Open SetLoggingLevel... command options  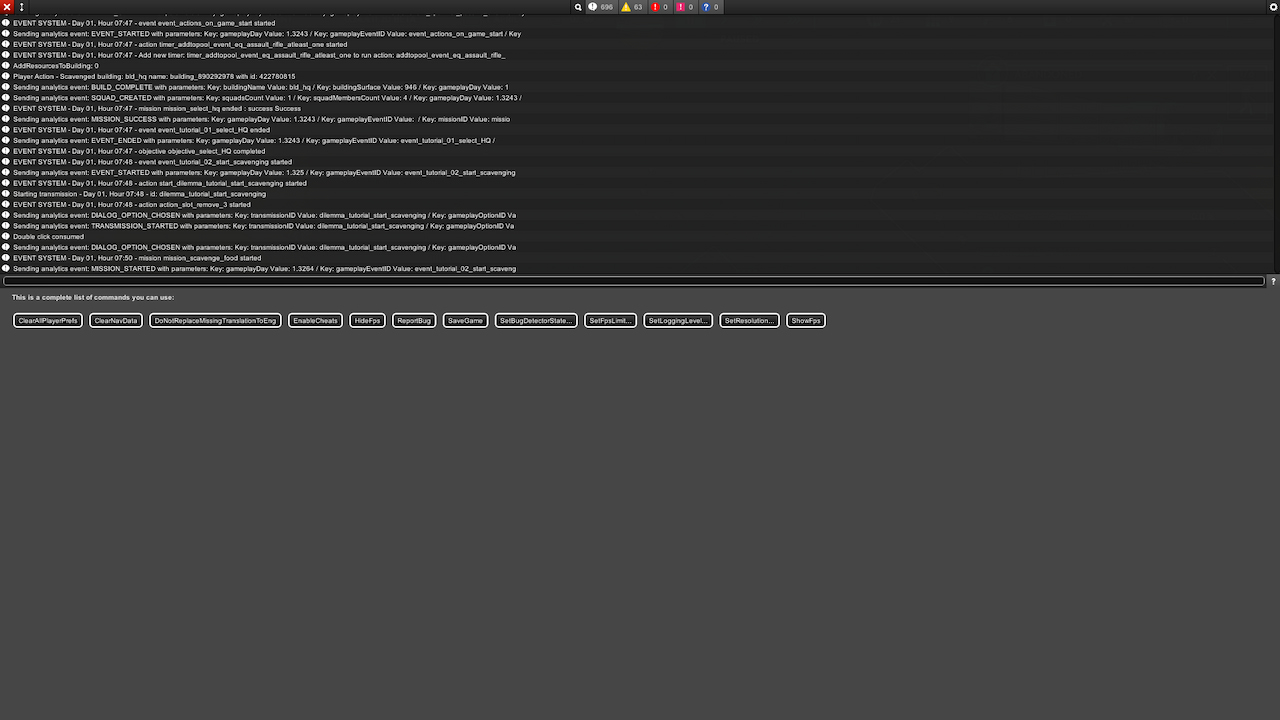click(678, 321)
